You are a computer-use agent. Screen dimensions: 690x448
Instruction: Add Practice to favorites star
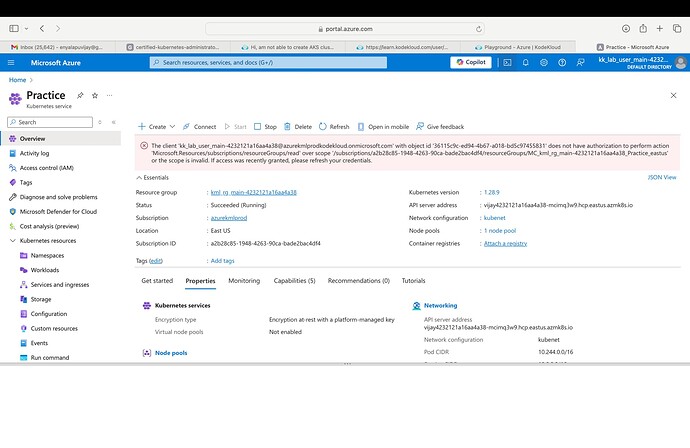[95, 95]
